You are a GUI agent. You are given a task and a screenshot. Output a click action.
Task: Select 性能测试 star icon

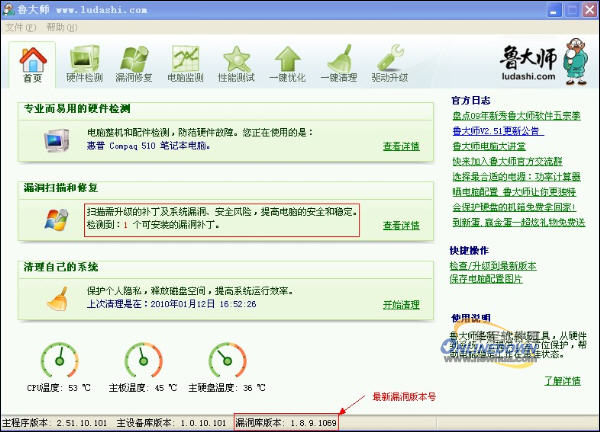236,64
